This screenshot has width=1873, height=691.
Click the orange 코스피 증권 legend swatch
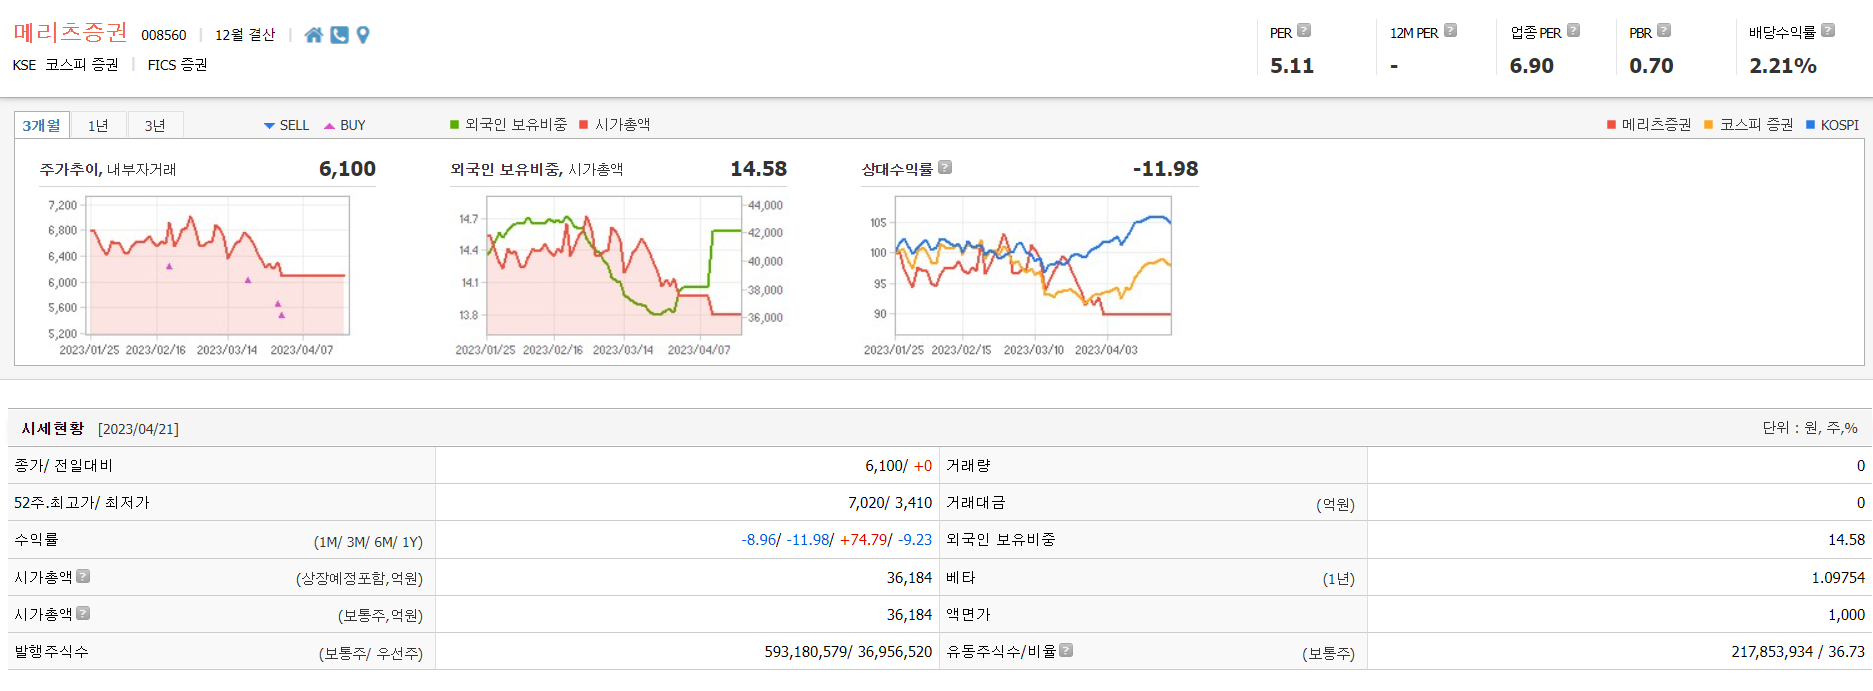pyautogui.click(x=1709, y=125)
